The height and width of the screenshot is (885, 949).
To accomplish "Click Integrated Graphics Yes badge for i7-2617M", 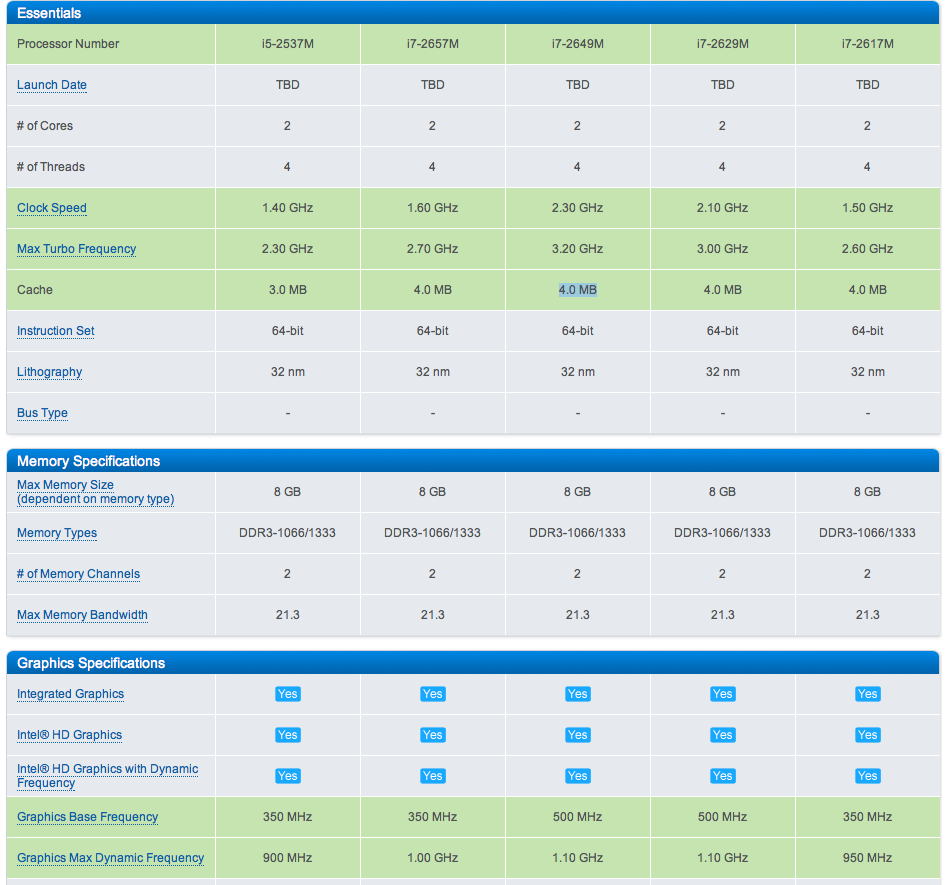I will 867,694.
